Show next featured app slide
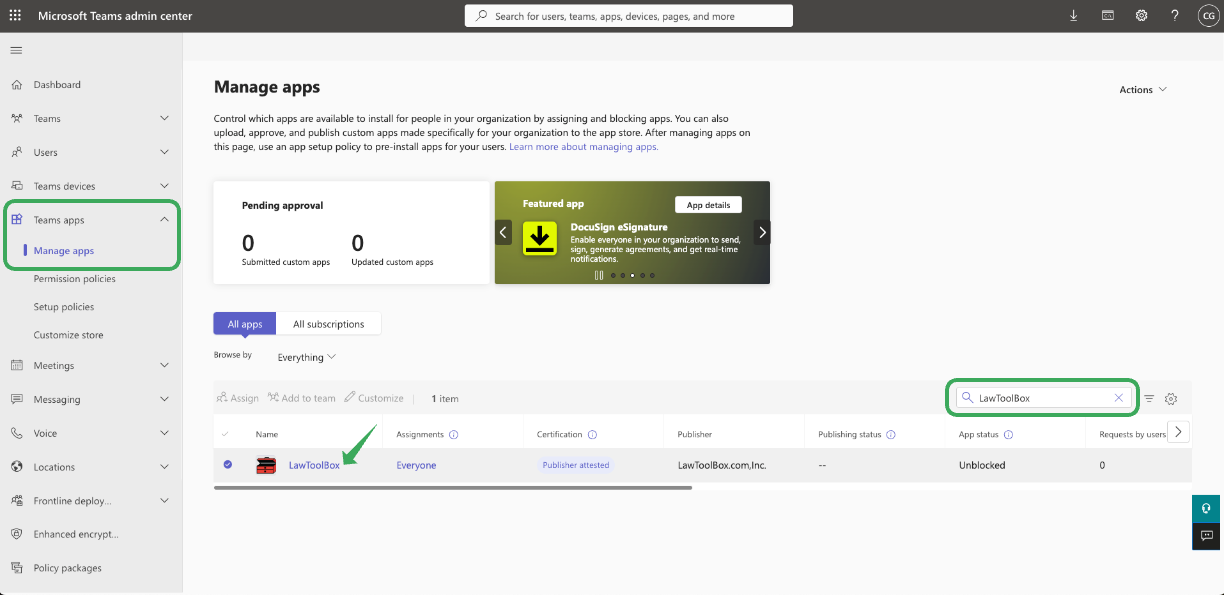The height and width of the screenshot is (595, 1224). (762, 232)
